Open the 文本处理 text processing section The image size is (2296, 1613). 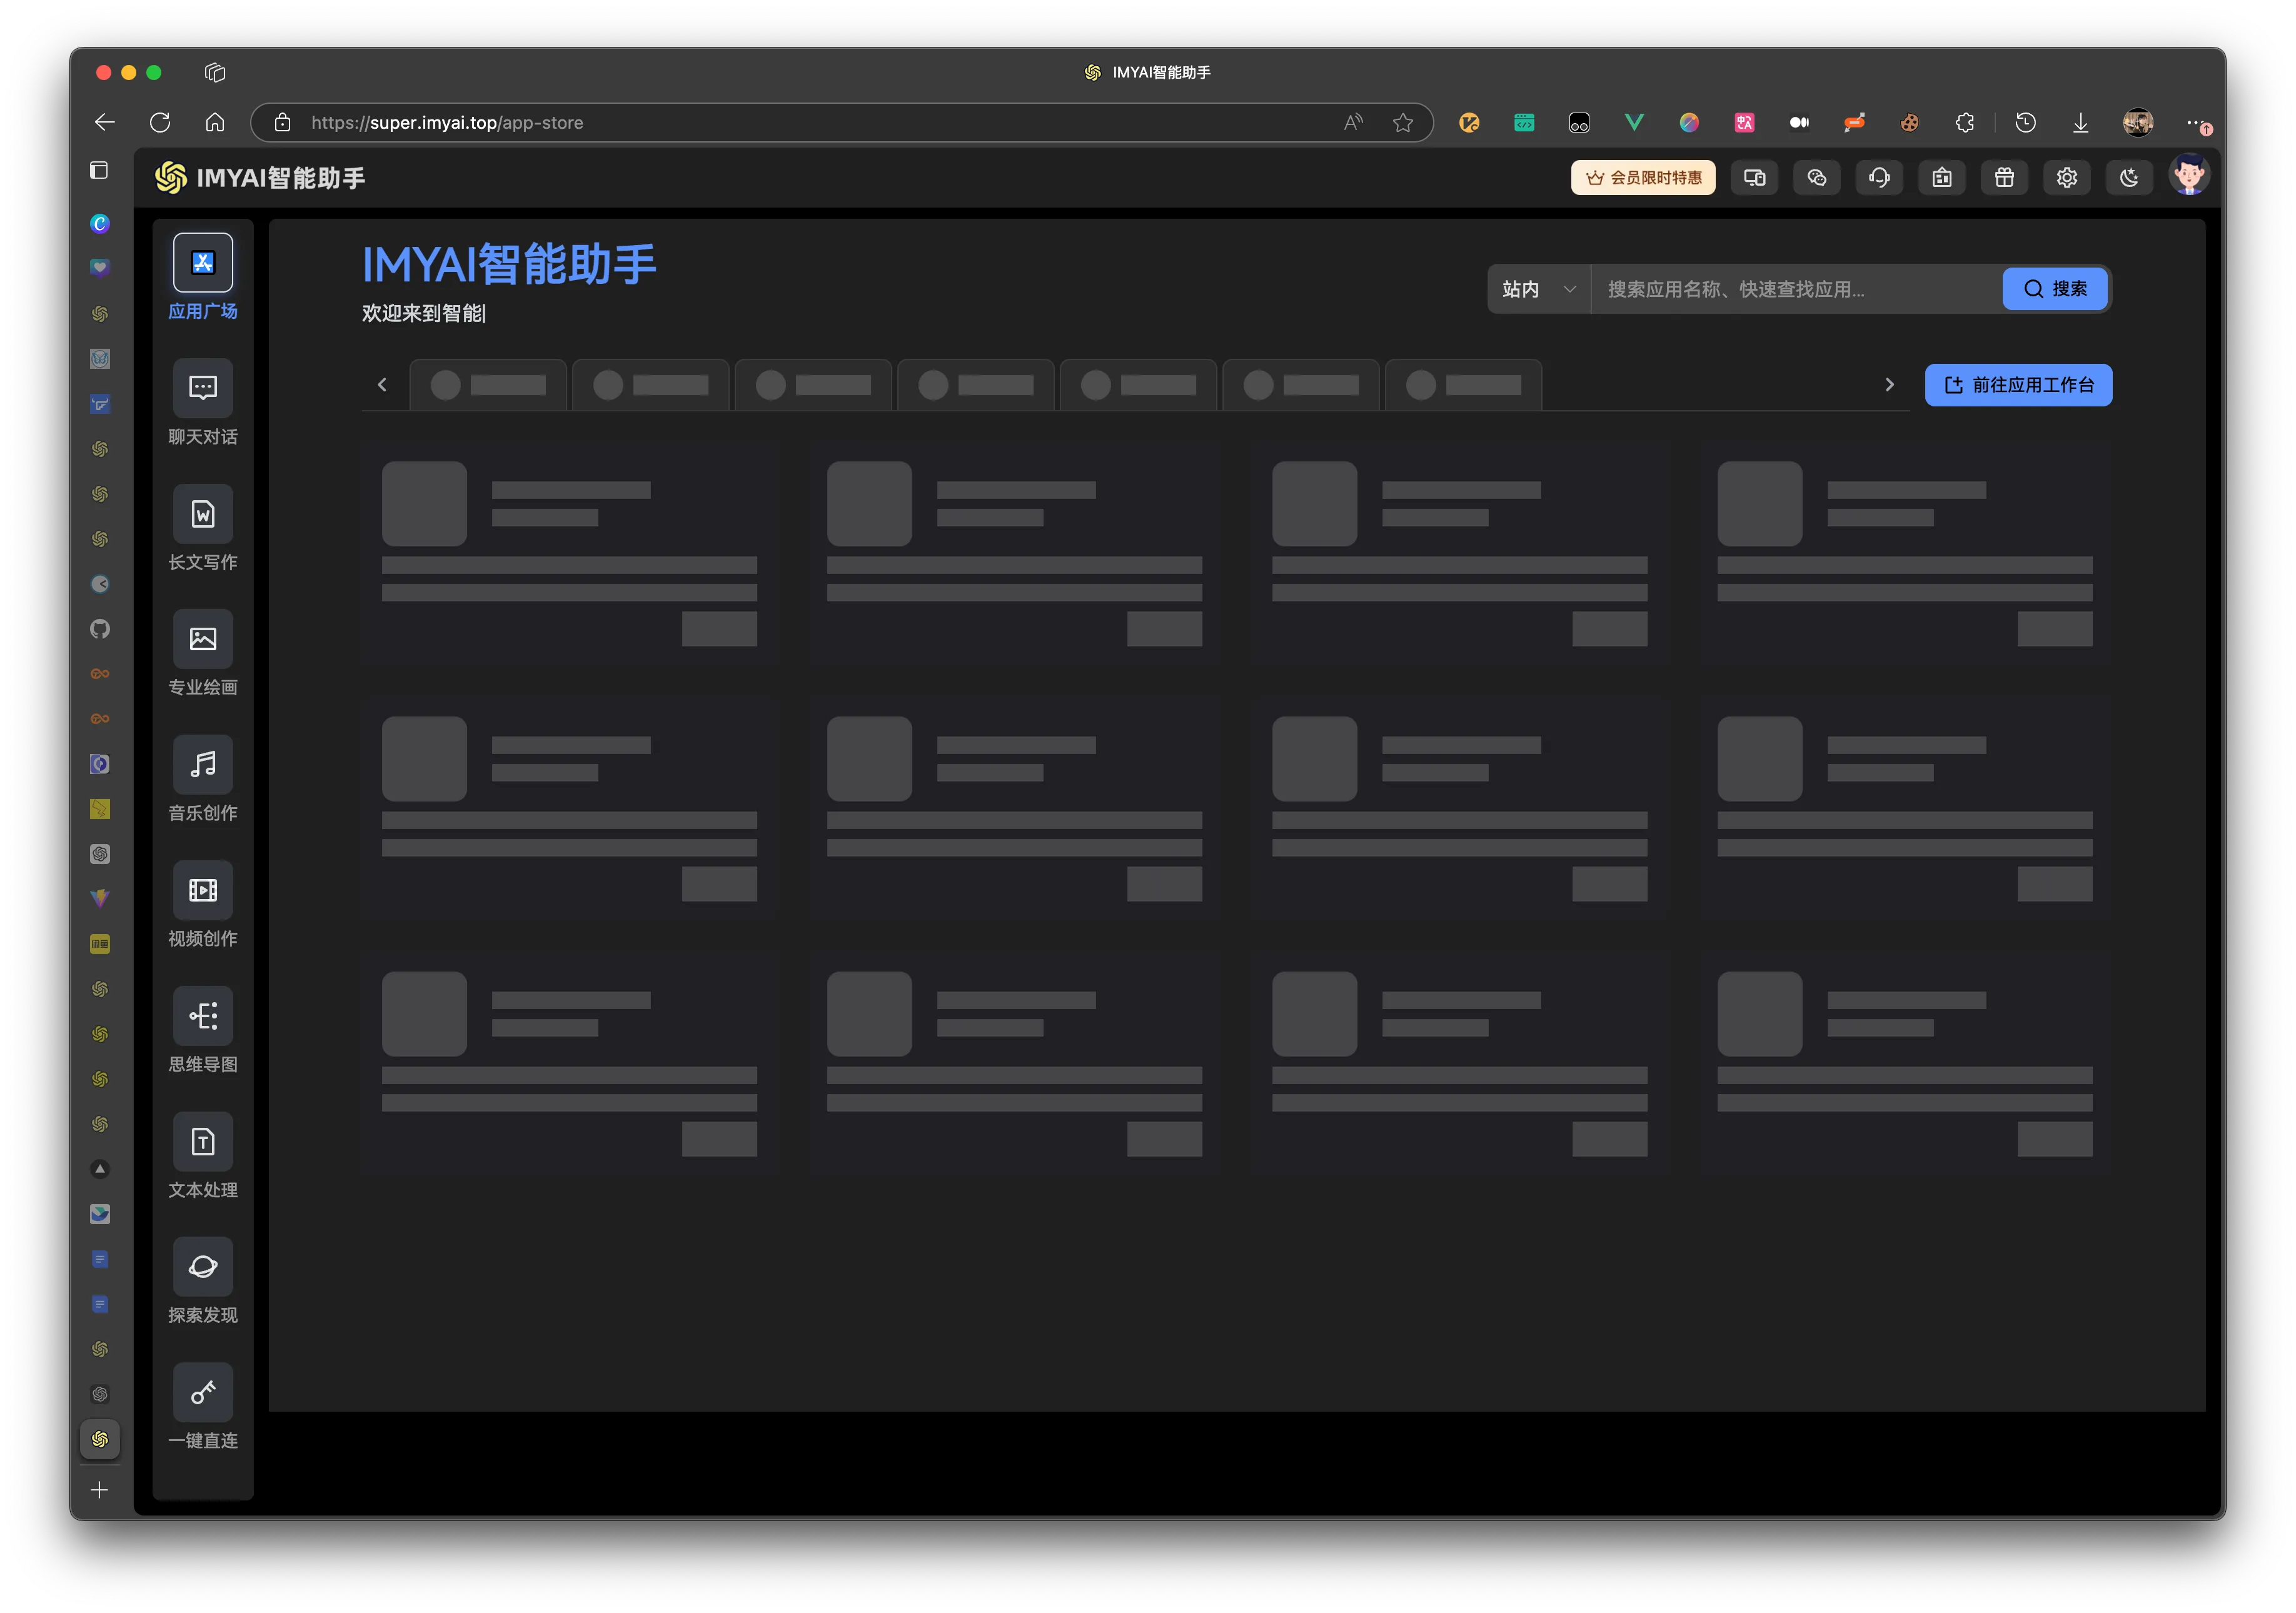[x=203, y=1156]
